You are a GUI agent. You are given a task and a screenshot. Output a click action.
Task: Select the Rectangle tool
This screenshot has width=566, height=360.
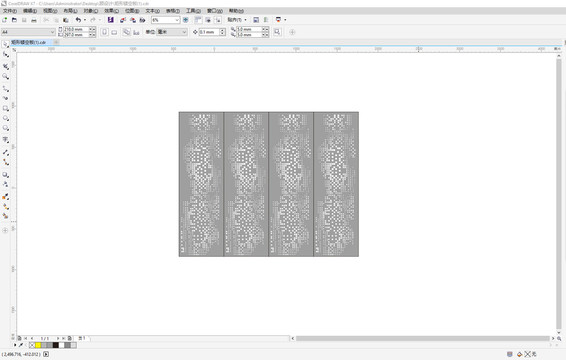click(5, 108)
